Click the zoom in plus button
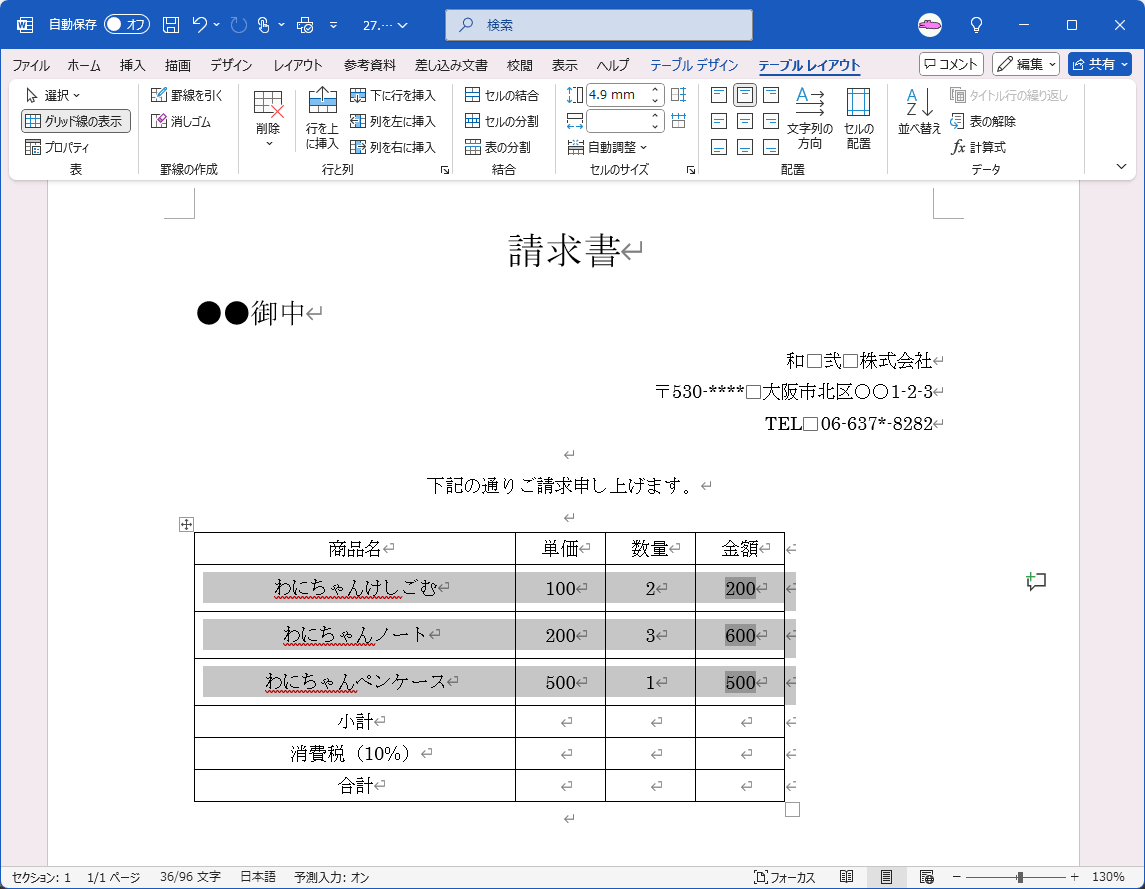 click(x=1074, y=877)
